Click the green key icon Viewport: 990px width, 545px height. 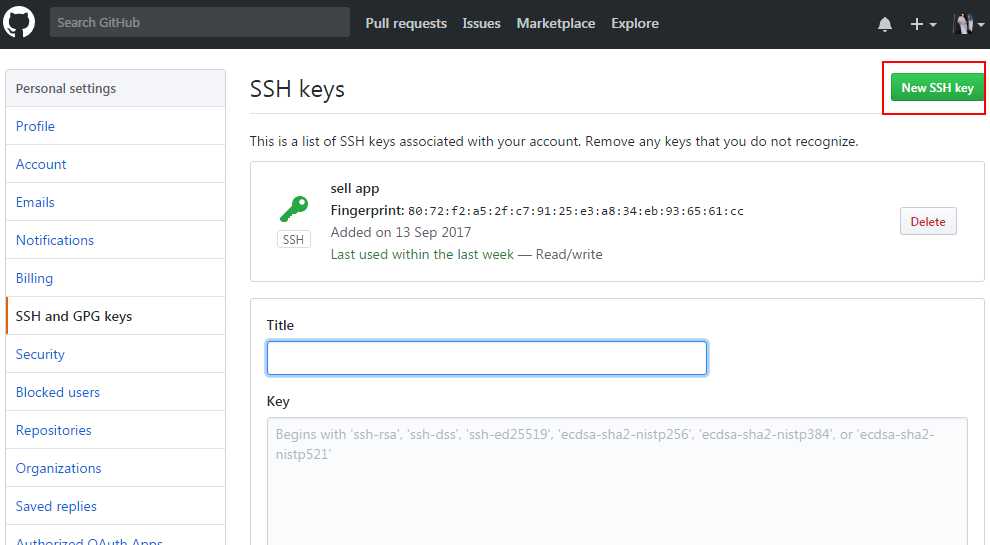293,208
